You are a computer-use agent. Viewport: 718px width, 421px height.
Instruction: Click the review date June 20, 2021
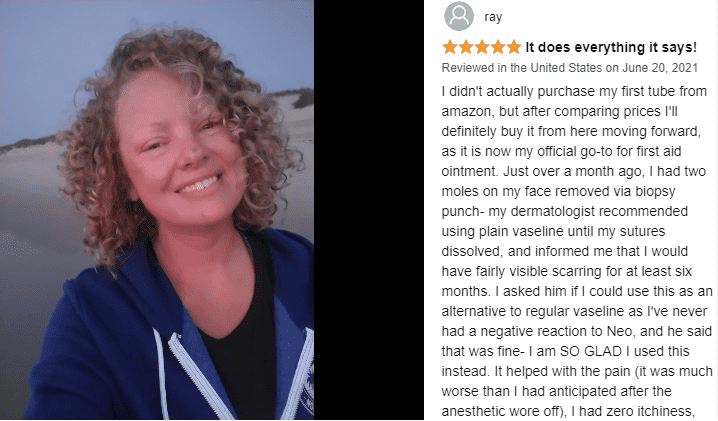[659, 68]
